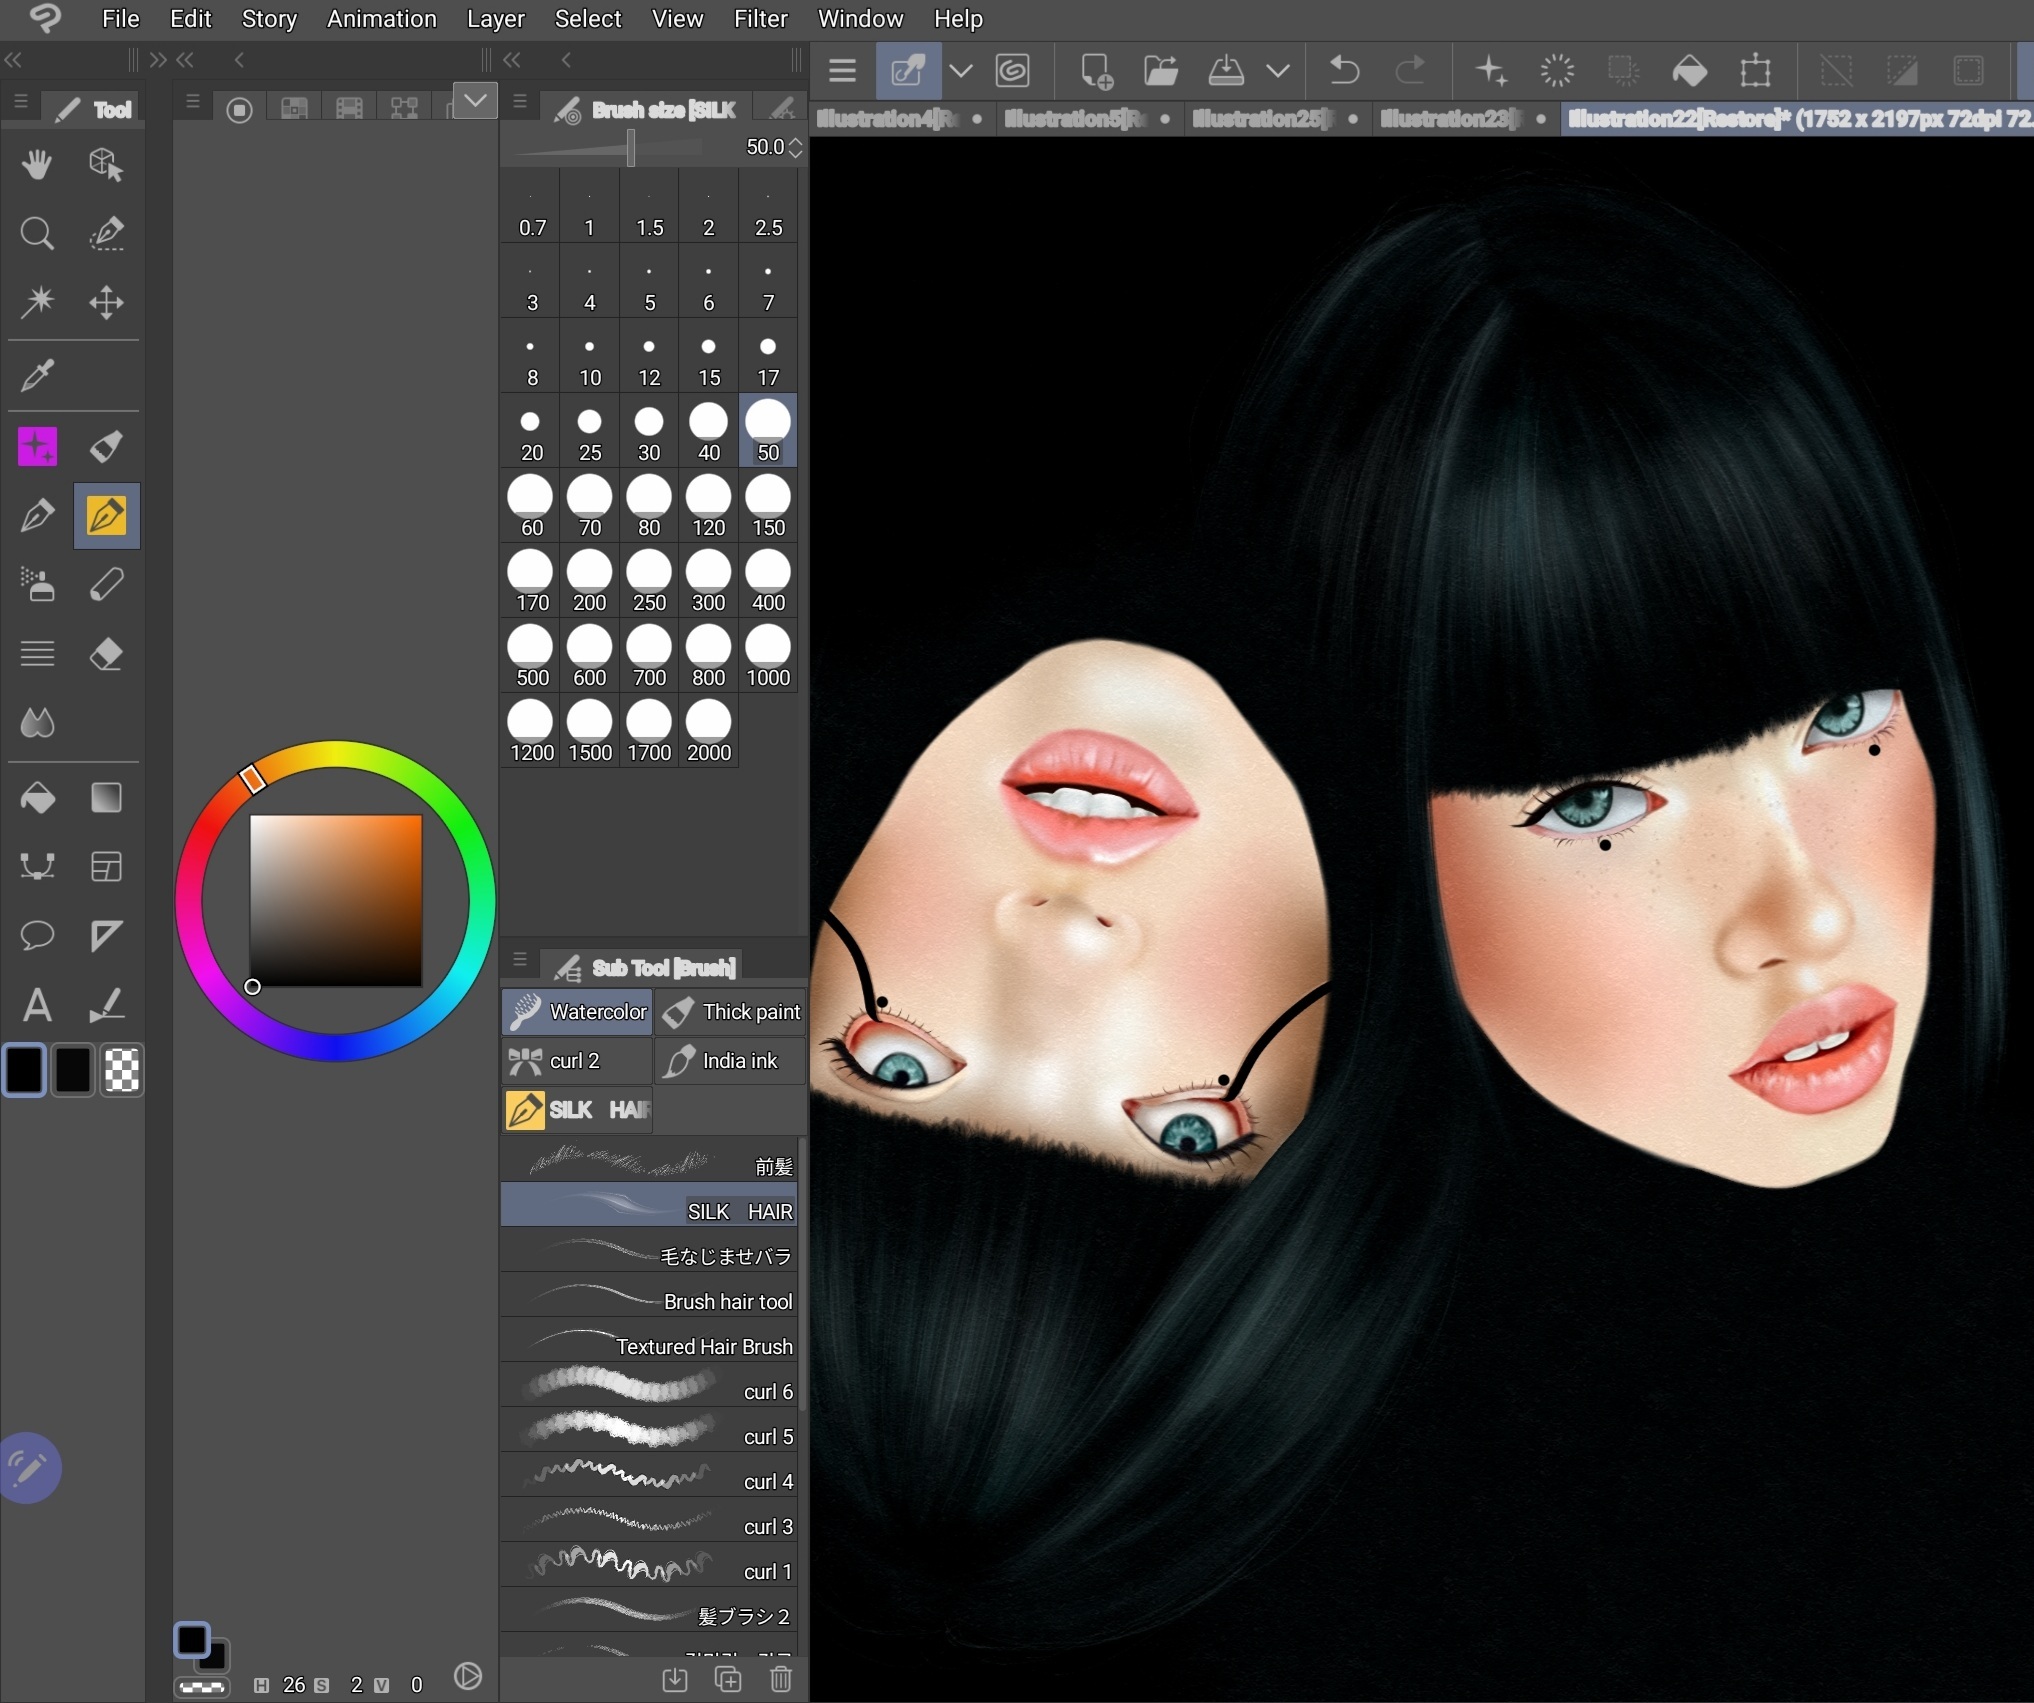The width and height of the screenshot is (2034, 1703).
Task: Open the export dropdown arrow in command bar
Action: pos(1277,70)
